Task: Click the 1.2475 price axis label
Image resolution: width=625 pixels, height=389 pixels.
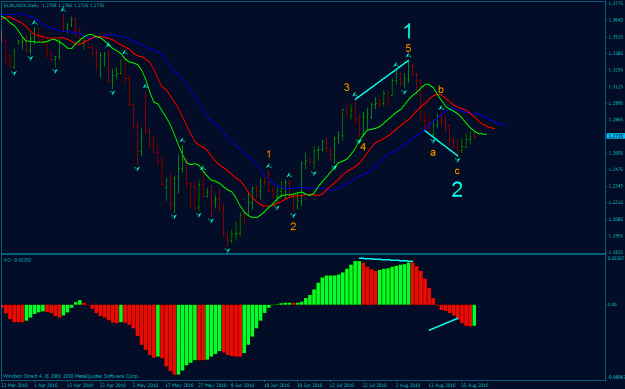Action: click(615, 169)
